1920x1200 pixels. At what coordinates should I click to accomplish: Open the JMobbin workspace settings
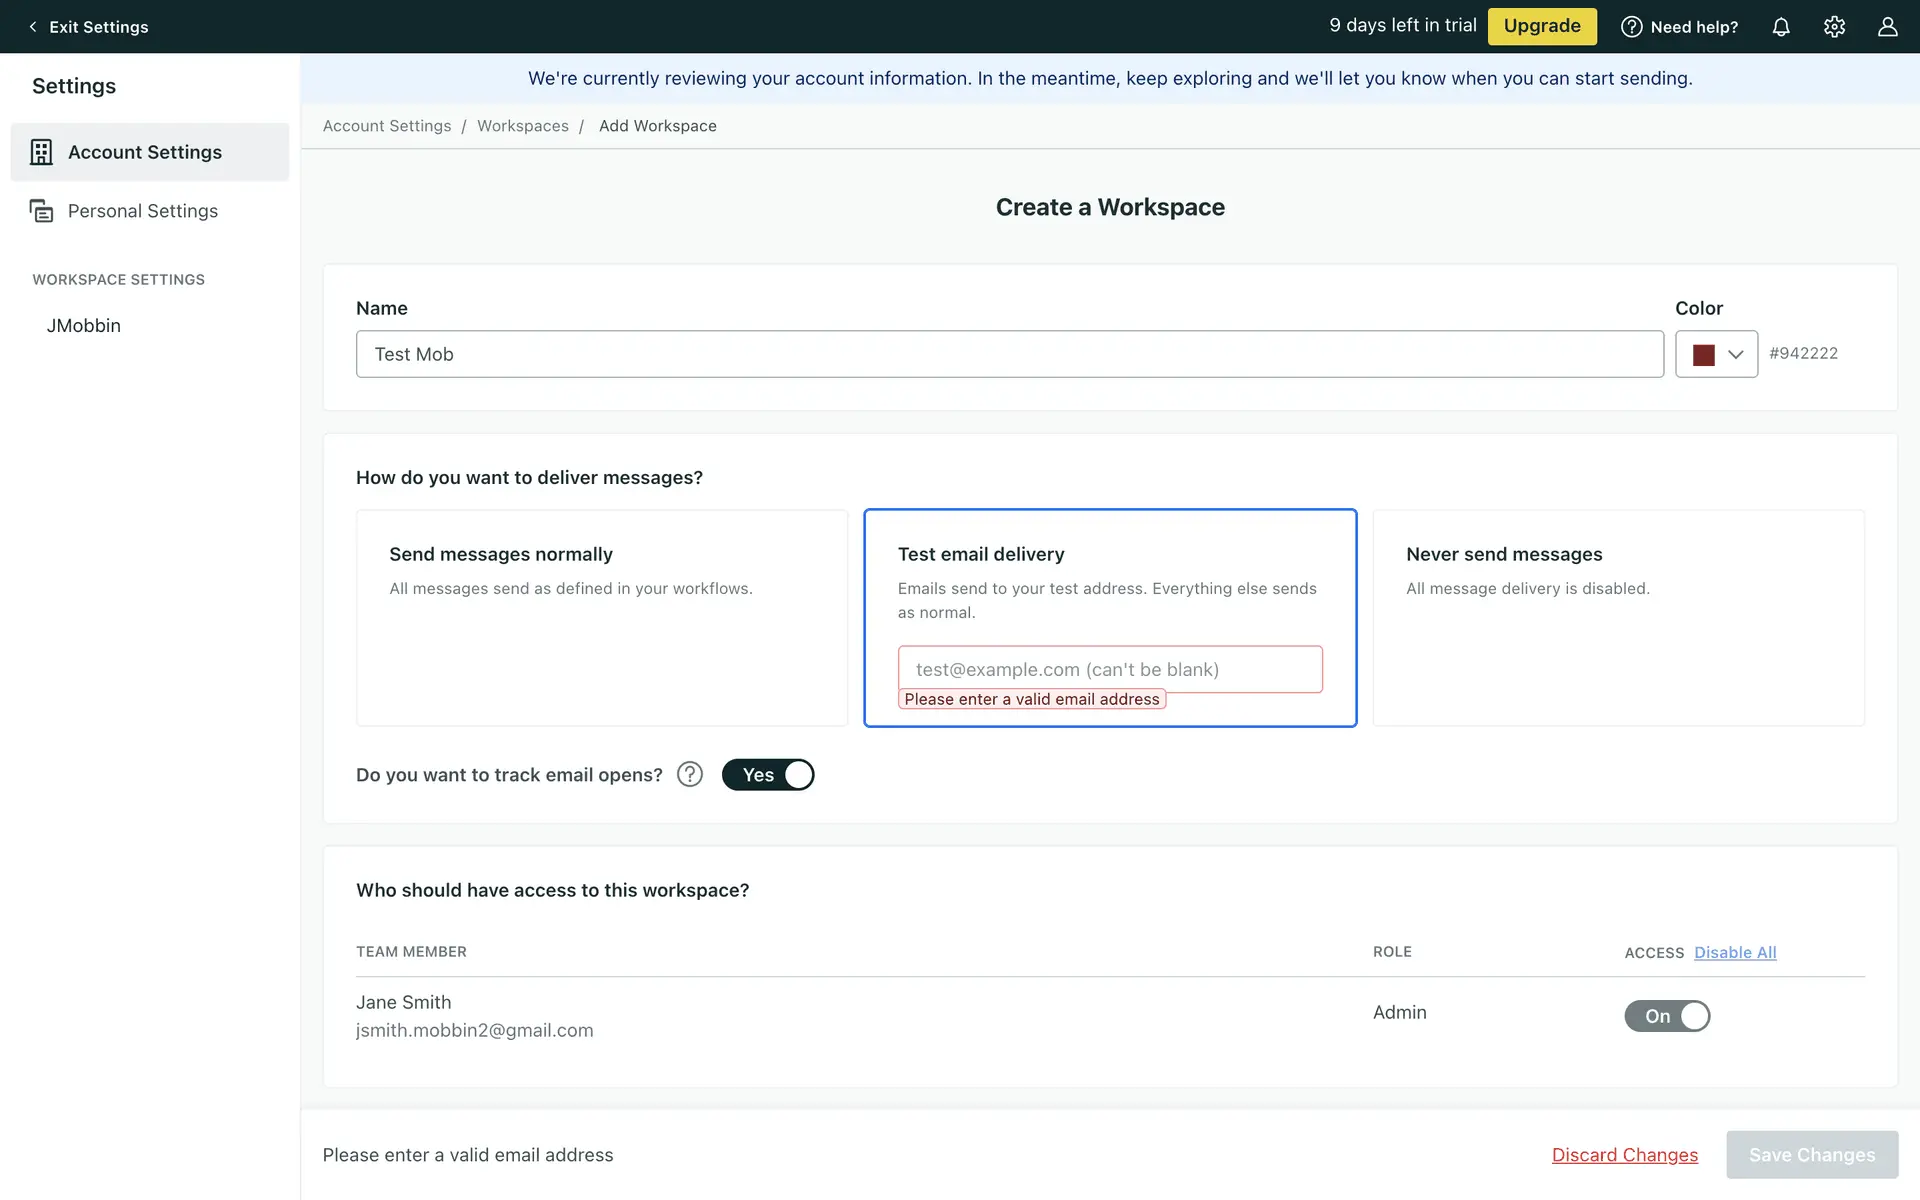point(84,325)
